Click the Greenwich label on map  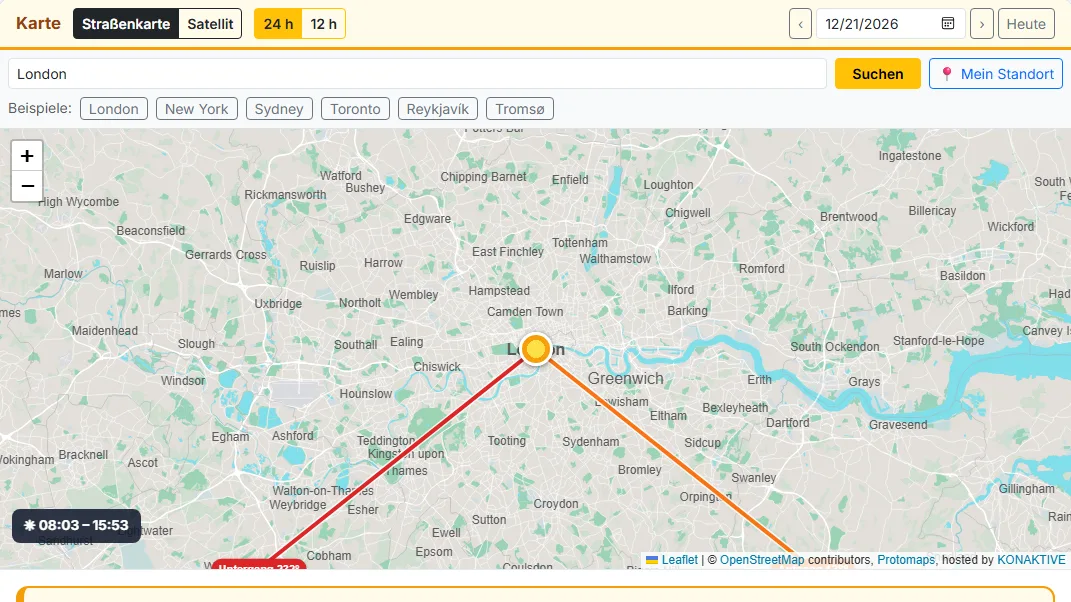click(x=625, y=379)
